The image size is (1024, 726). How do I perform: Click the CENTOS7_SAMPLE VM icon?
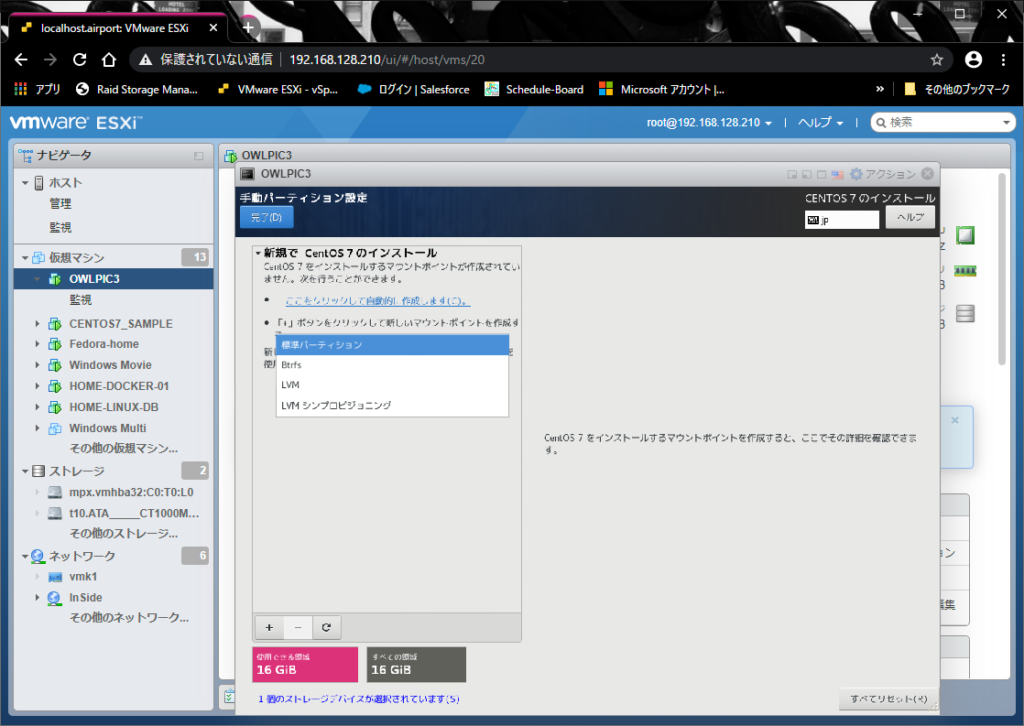point(55,324)
